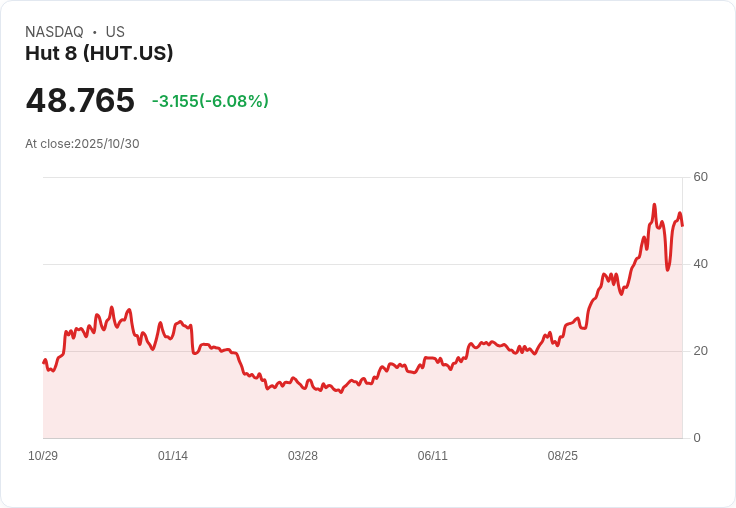Screen dimensions: 736x508
Task: Click the leftmost start of the price line
Action: 44,362
